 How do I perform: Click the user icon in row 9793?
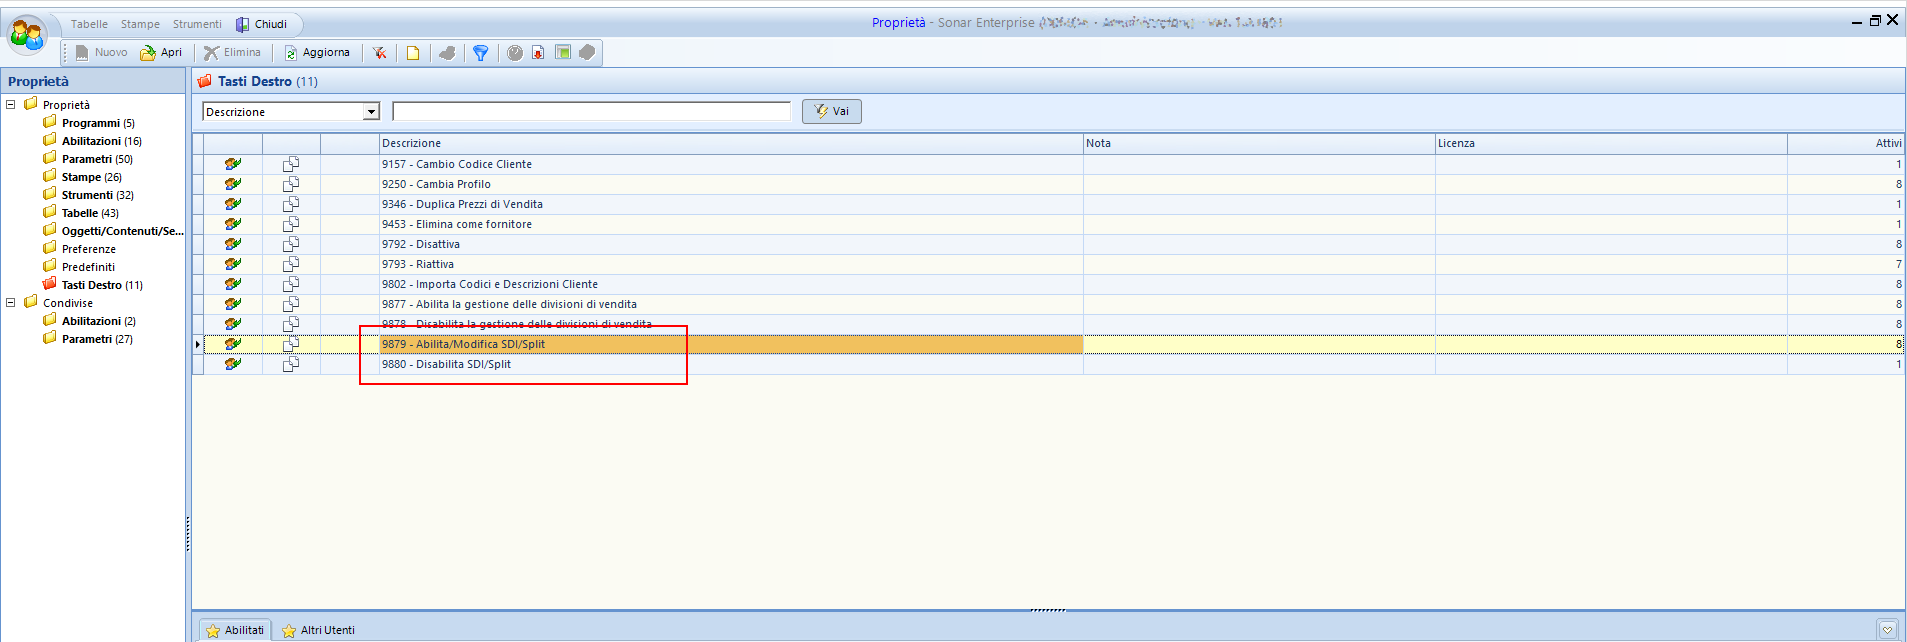click(x=233, y=264)
